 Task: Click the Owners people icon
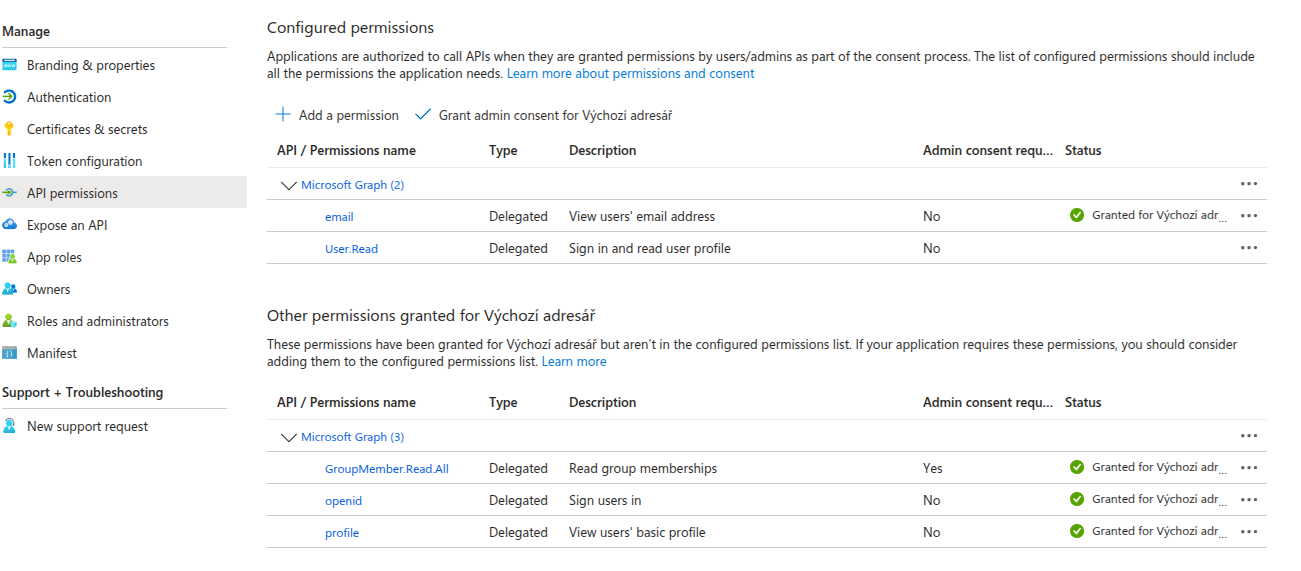[10, 289]
